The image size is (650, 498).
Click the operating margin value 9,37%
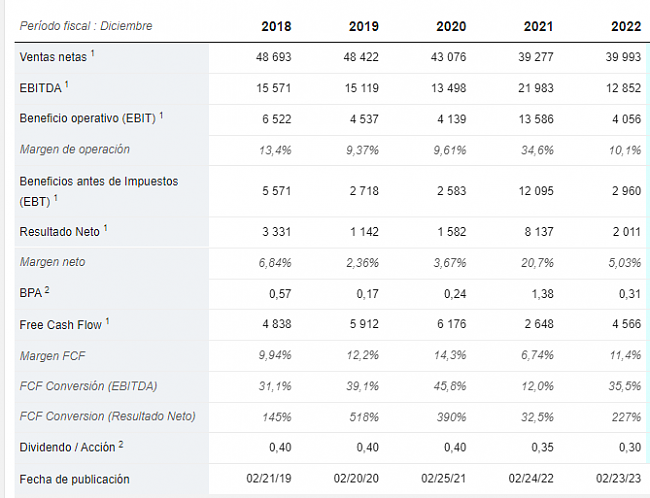click(362, 150)
